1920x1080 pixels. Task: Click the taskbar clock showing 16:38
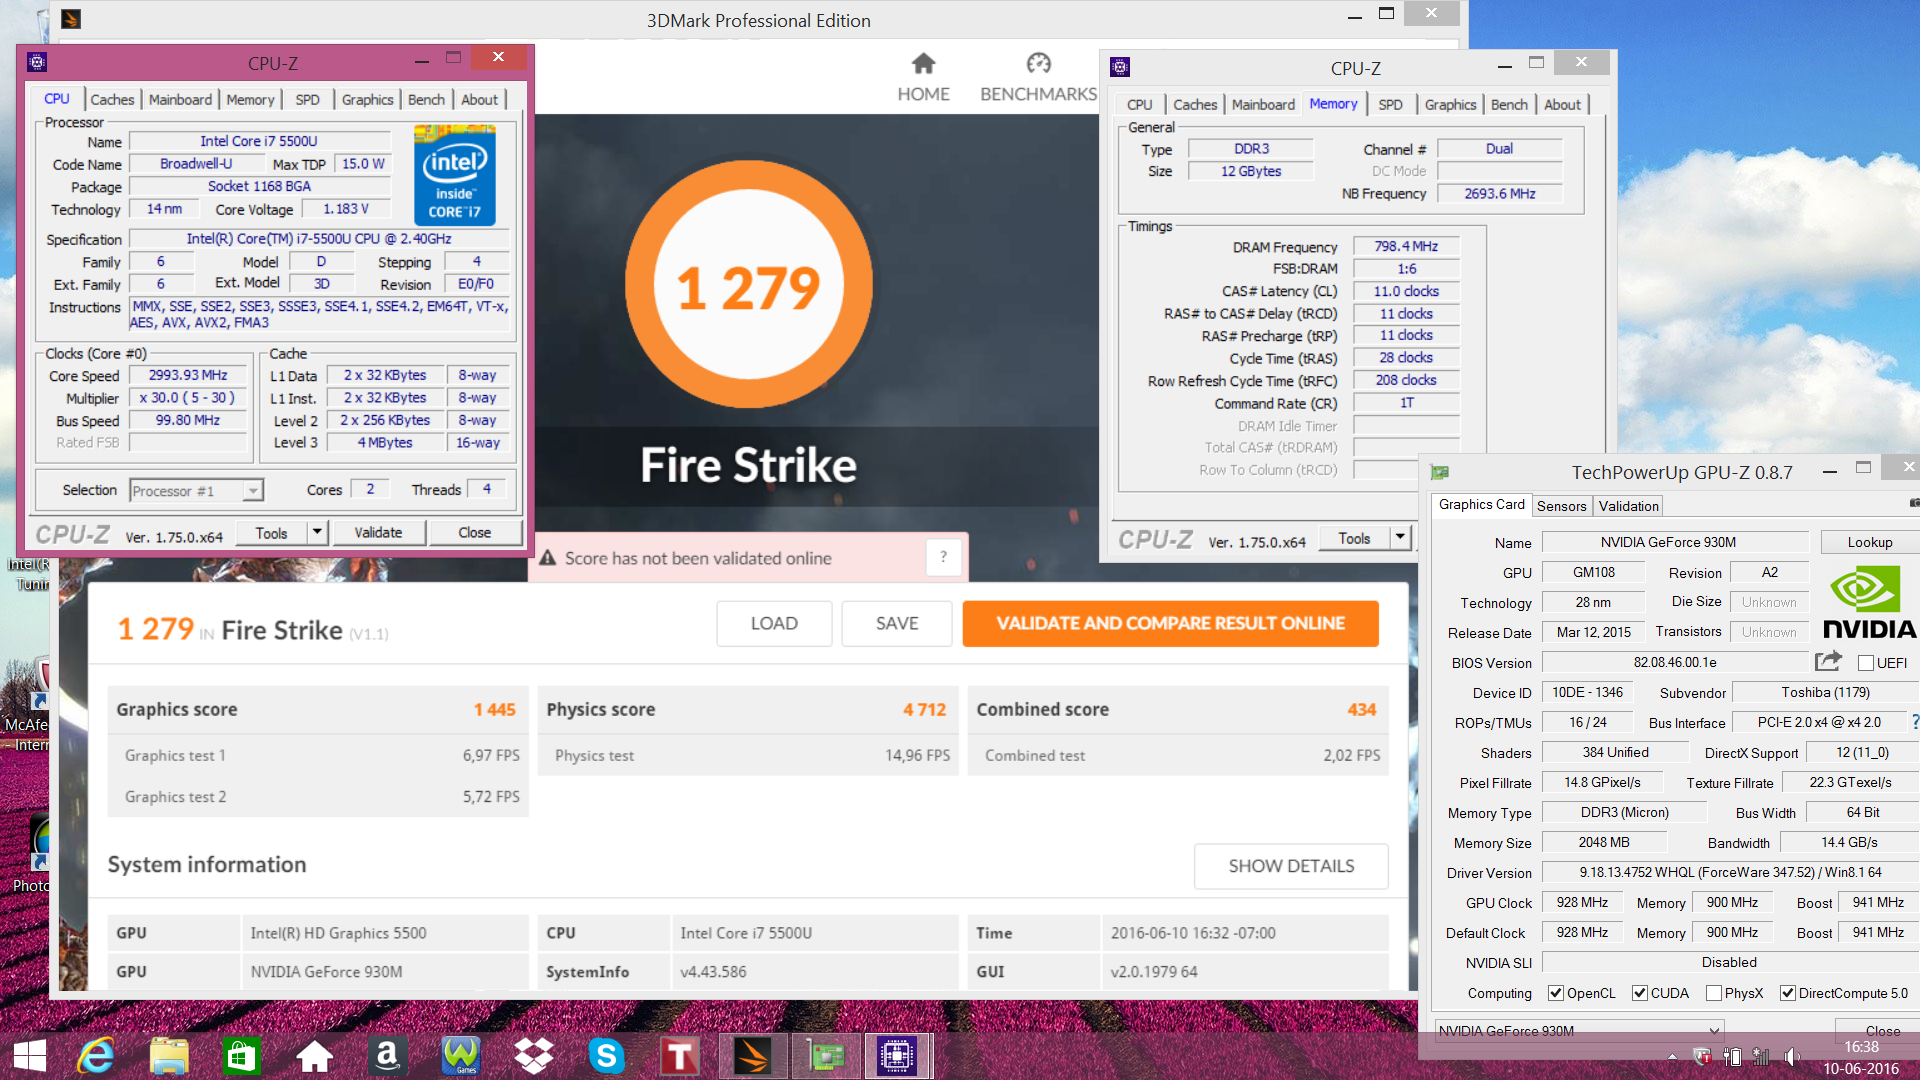click(1861, 1047)
